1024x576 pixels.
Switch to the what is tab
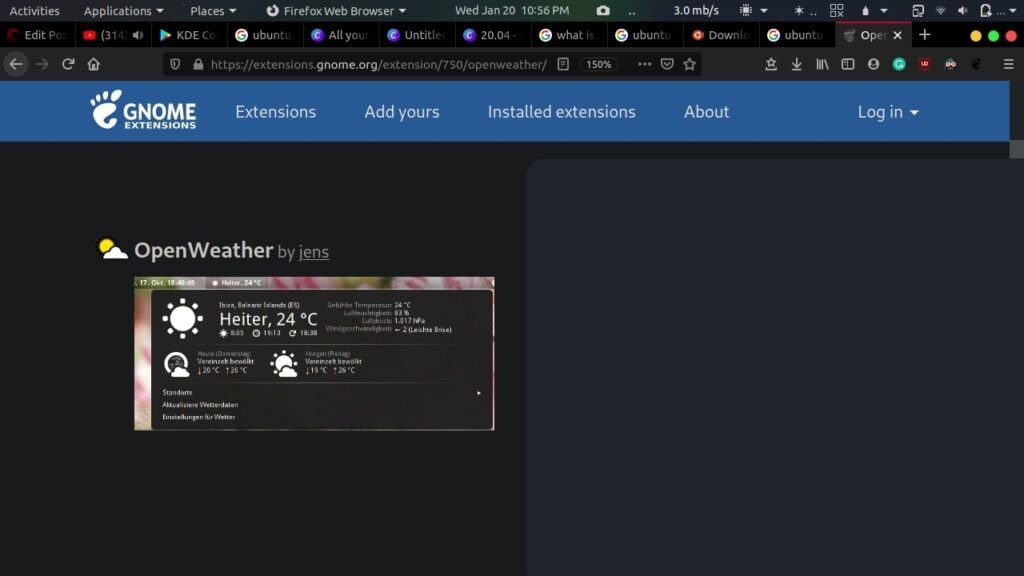tap(569, 35)
